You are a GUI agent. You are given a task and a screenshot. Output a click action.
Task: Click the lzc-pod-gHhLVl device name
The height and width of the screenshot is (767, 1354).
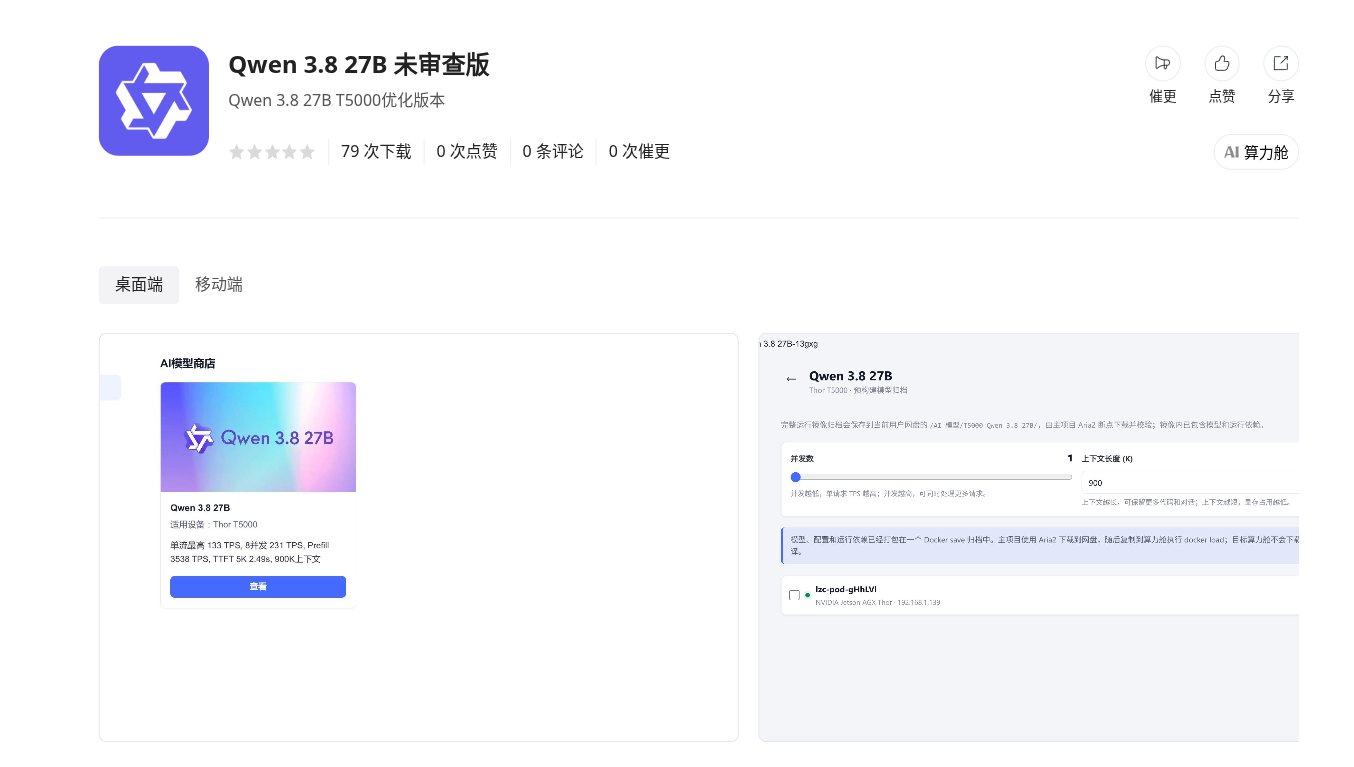pos(846,589)
